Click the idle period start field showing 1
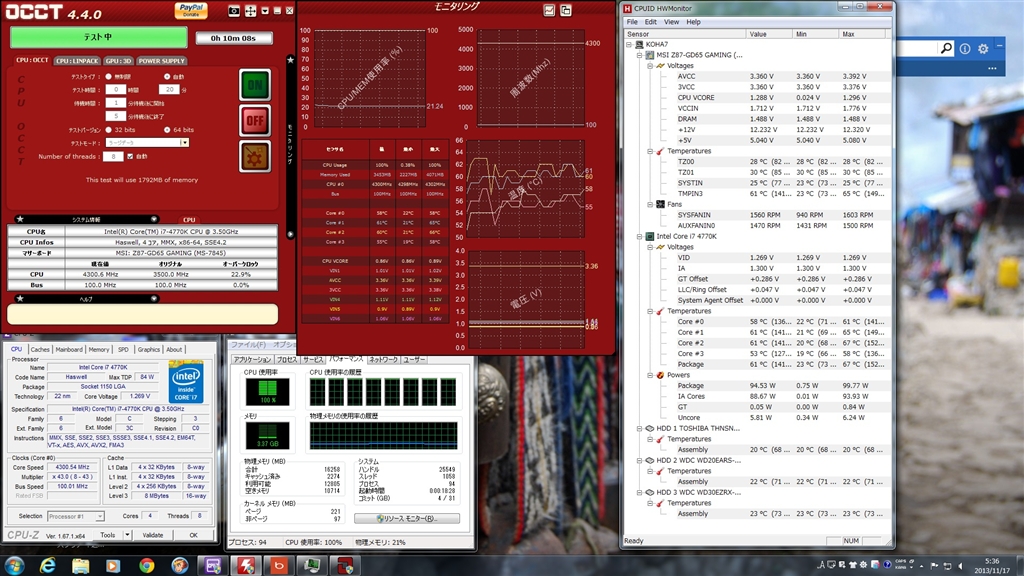The height and width of the screenshot is (576, 1024). [116, 103]
